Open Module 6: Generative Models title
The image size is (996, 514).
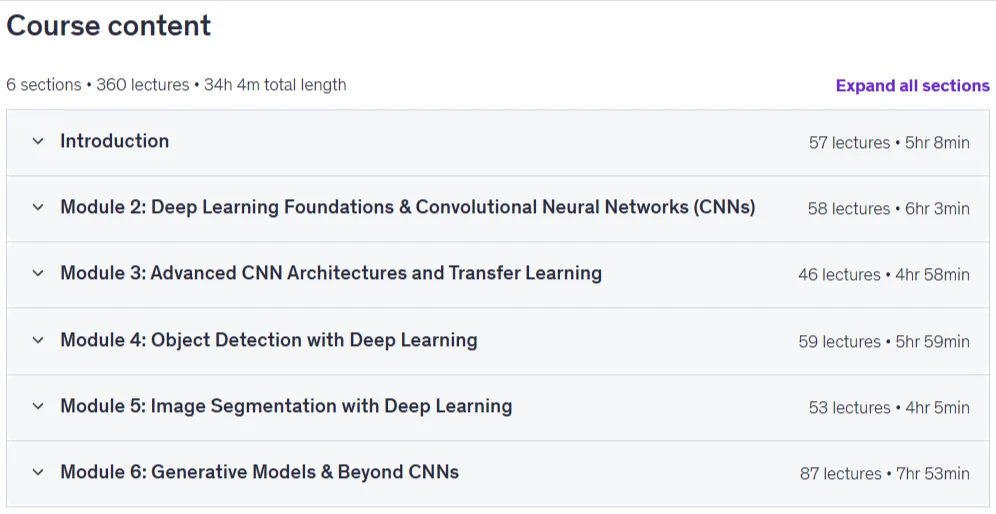(x=259, y=472)
